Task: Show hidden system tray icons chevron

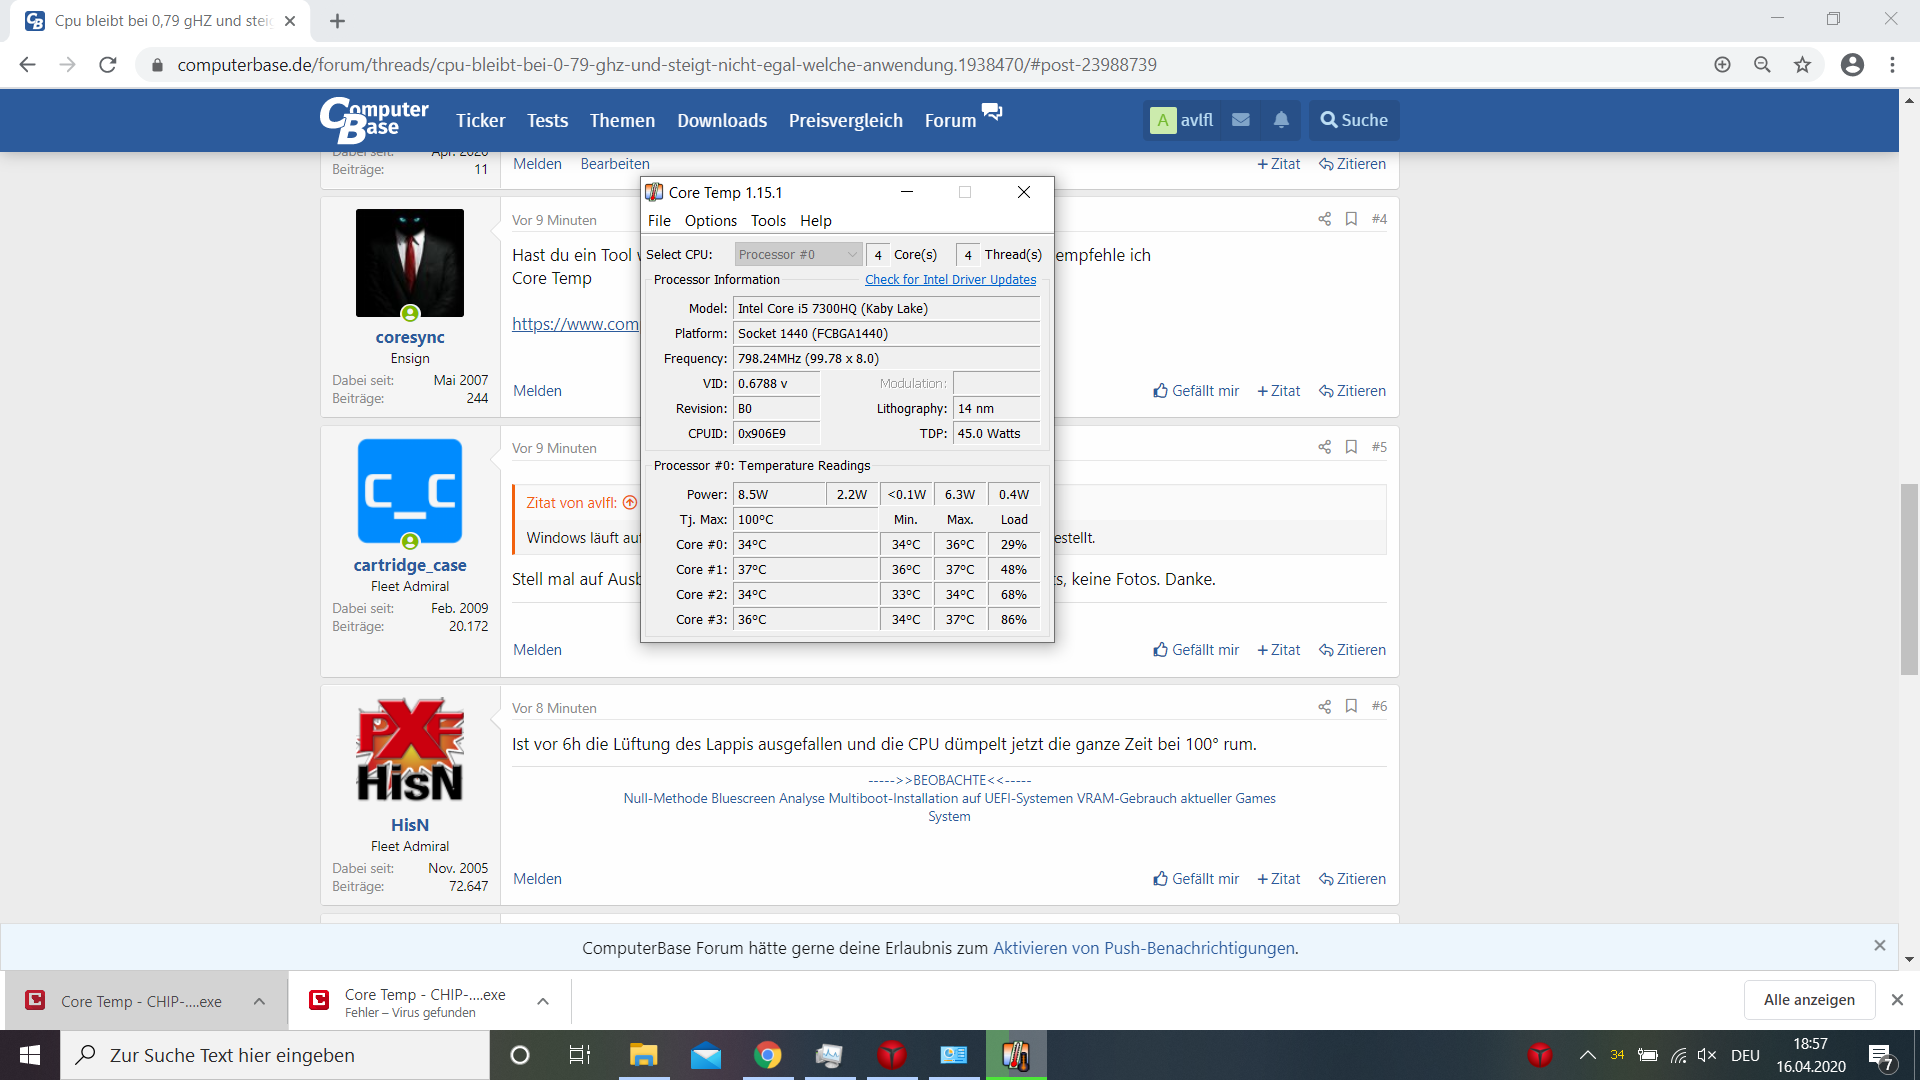Action: click(1587, 1055)
